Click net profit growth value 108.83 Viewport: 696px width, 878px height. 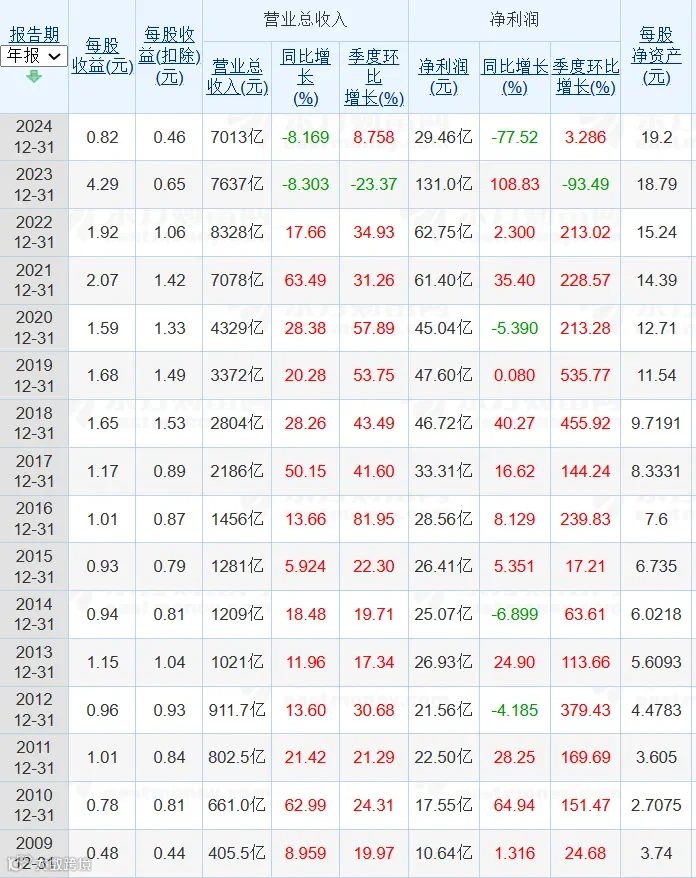coord(515,184)
